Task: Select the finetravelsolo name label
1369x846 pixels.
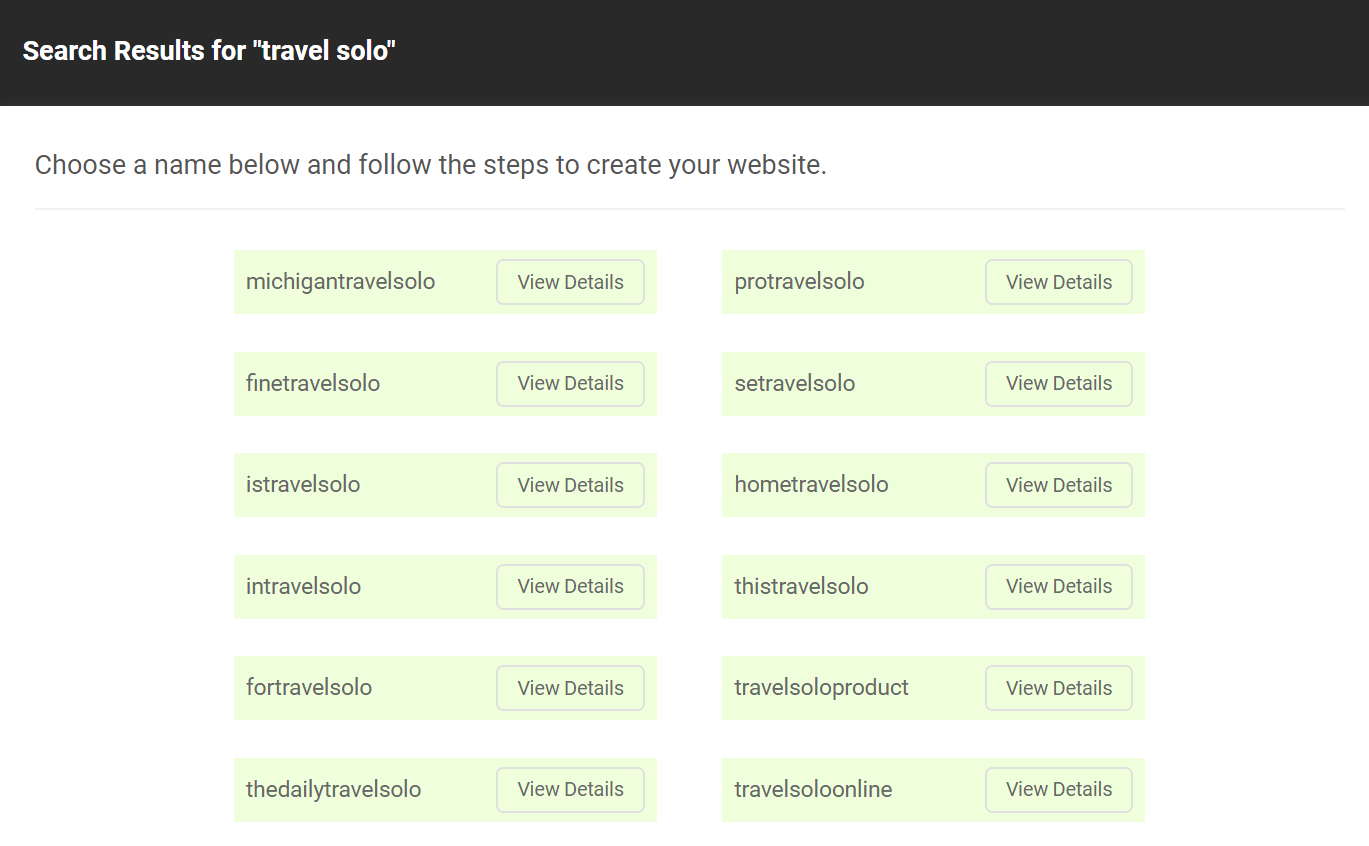Action: point(312,383)
